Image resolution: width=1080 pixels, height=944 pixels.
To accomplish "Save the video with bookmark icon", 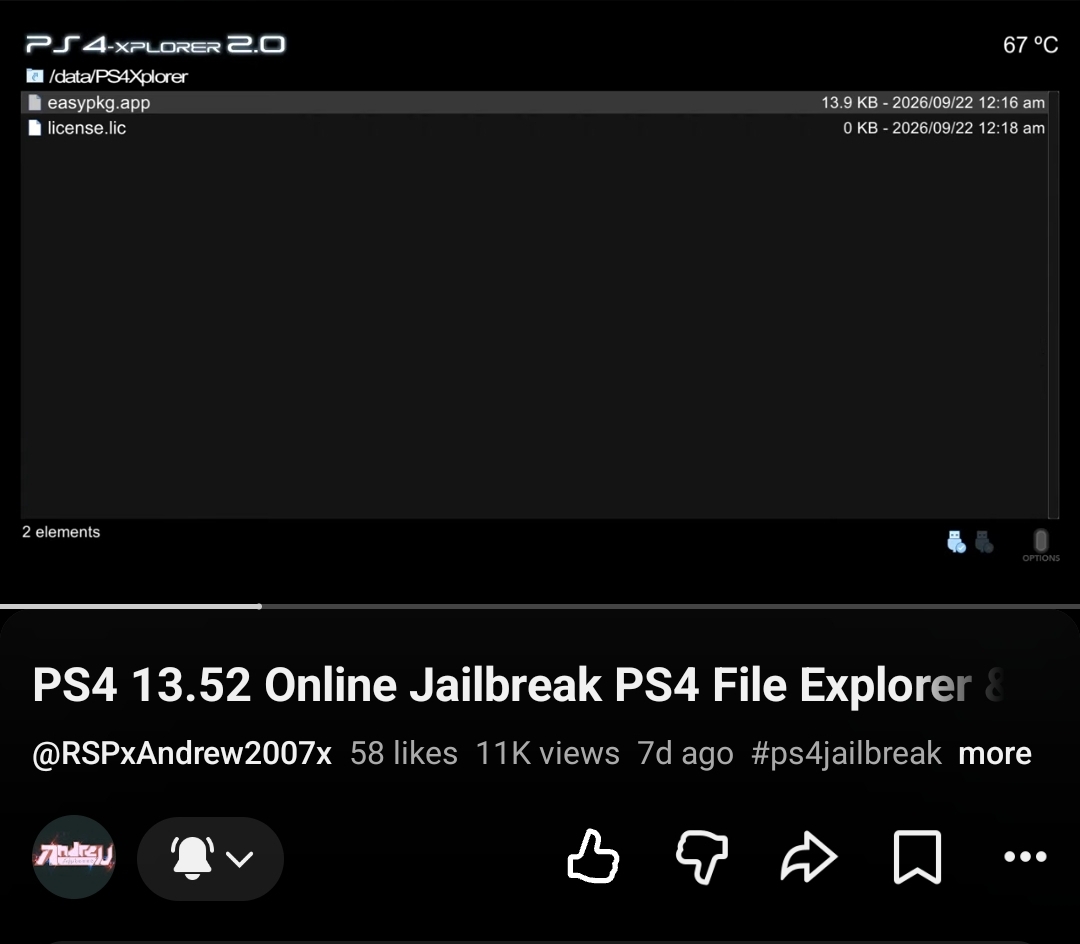I will click(x=917, y=857).
